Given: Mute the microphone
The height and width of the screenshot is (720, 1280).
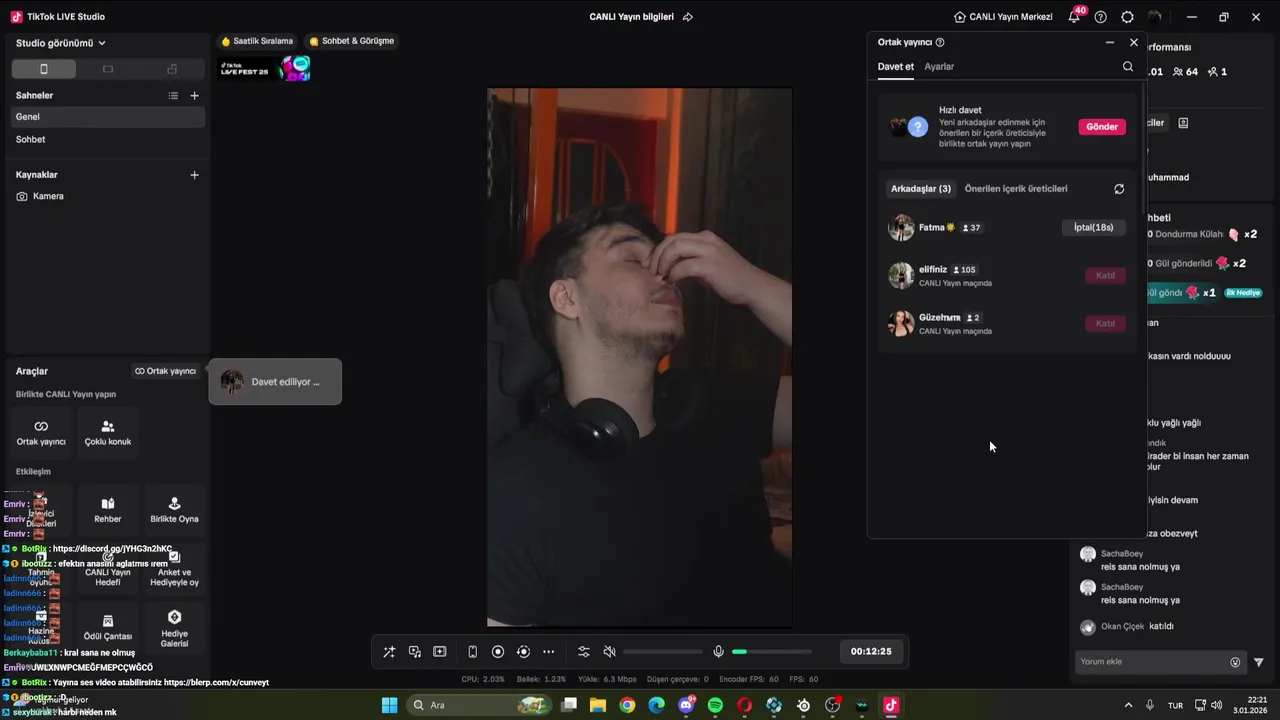Looking at the screenshot, I should point(718,652).
